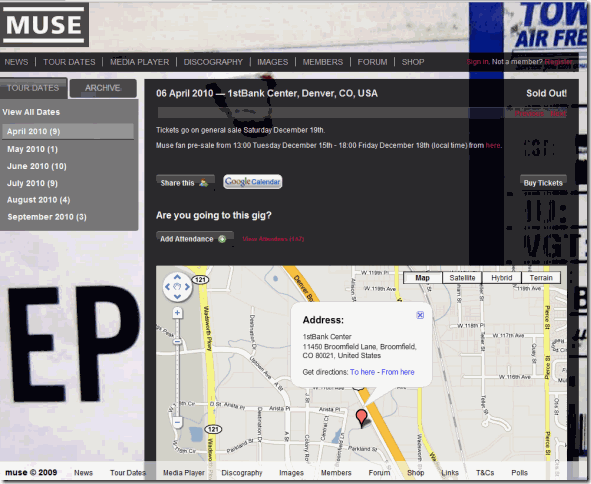The height and width of the screenshot is (484, 591).
Task: Pan the map down arrow
Action: 177,297
